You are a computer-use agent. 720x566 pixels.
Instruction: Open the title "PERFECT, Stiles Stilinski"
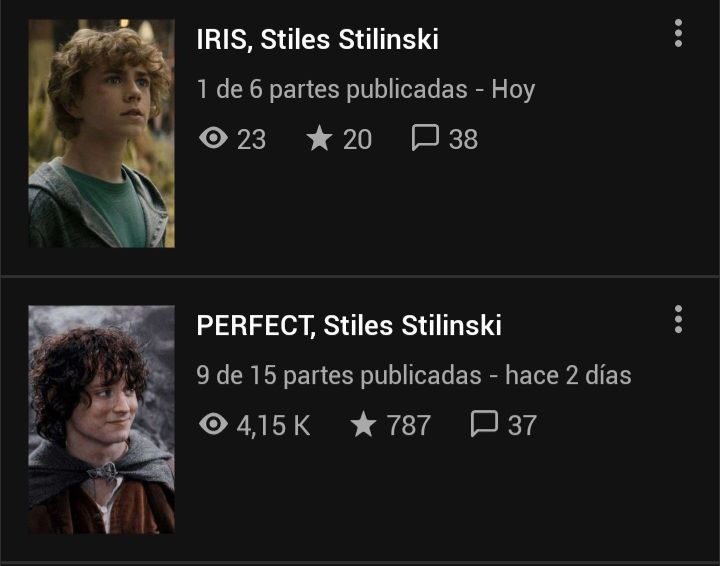pyautogui.click(x=349, y=325)
